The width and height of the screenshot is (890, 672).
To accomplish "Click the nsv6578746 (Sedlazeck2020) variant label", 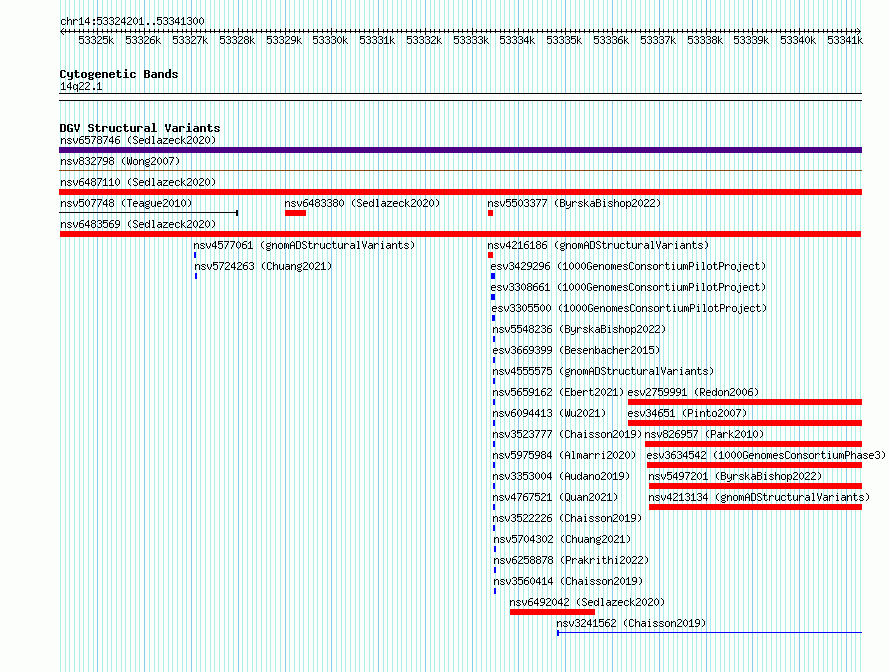I will coord(138,140).
